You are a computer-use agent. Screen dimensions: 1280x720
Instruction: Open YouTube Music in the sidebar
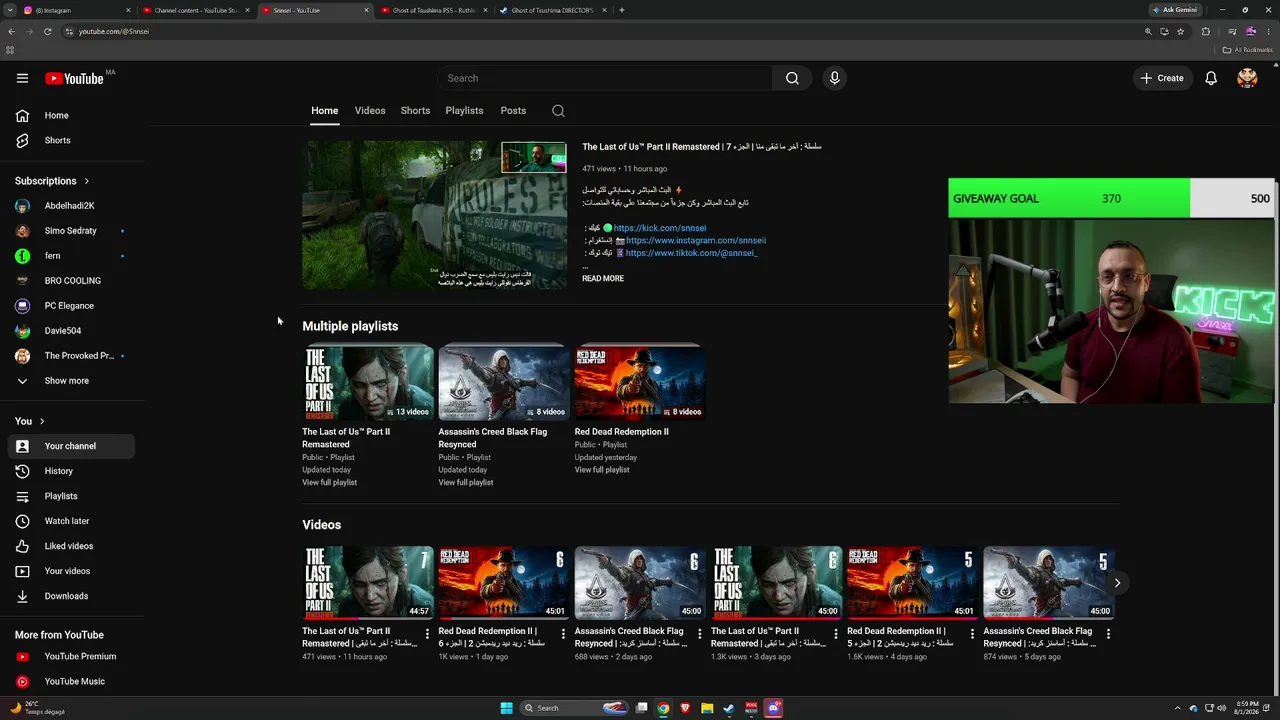(70, 681)
